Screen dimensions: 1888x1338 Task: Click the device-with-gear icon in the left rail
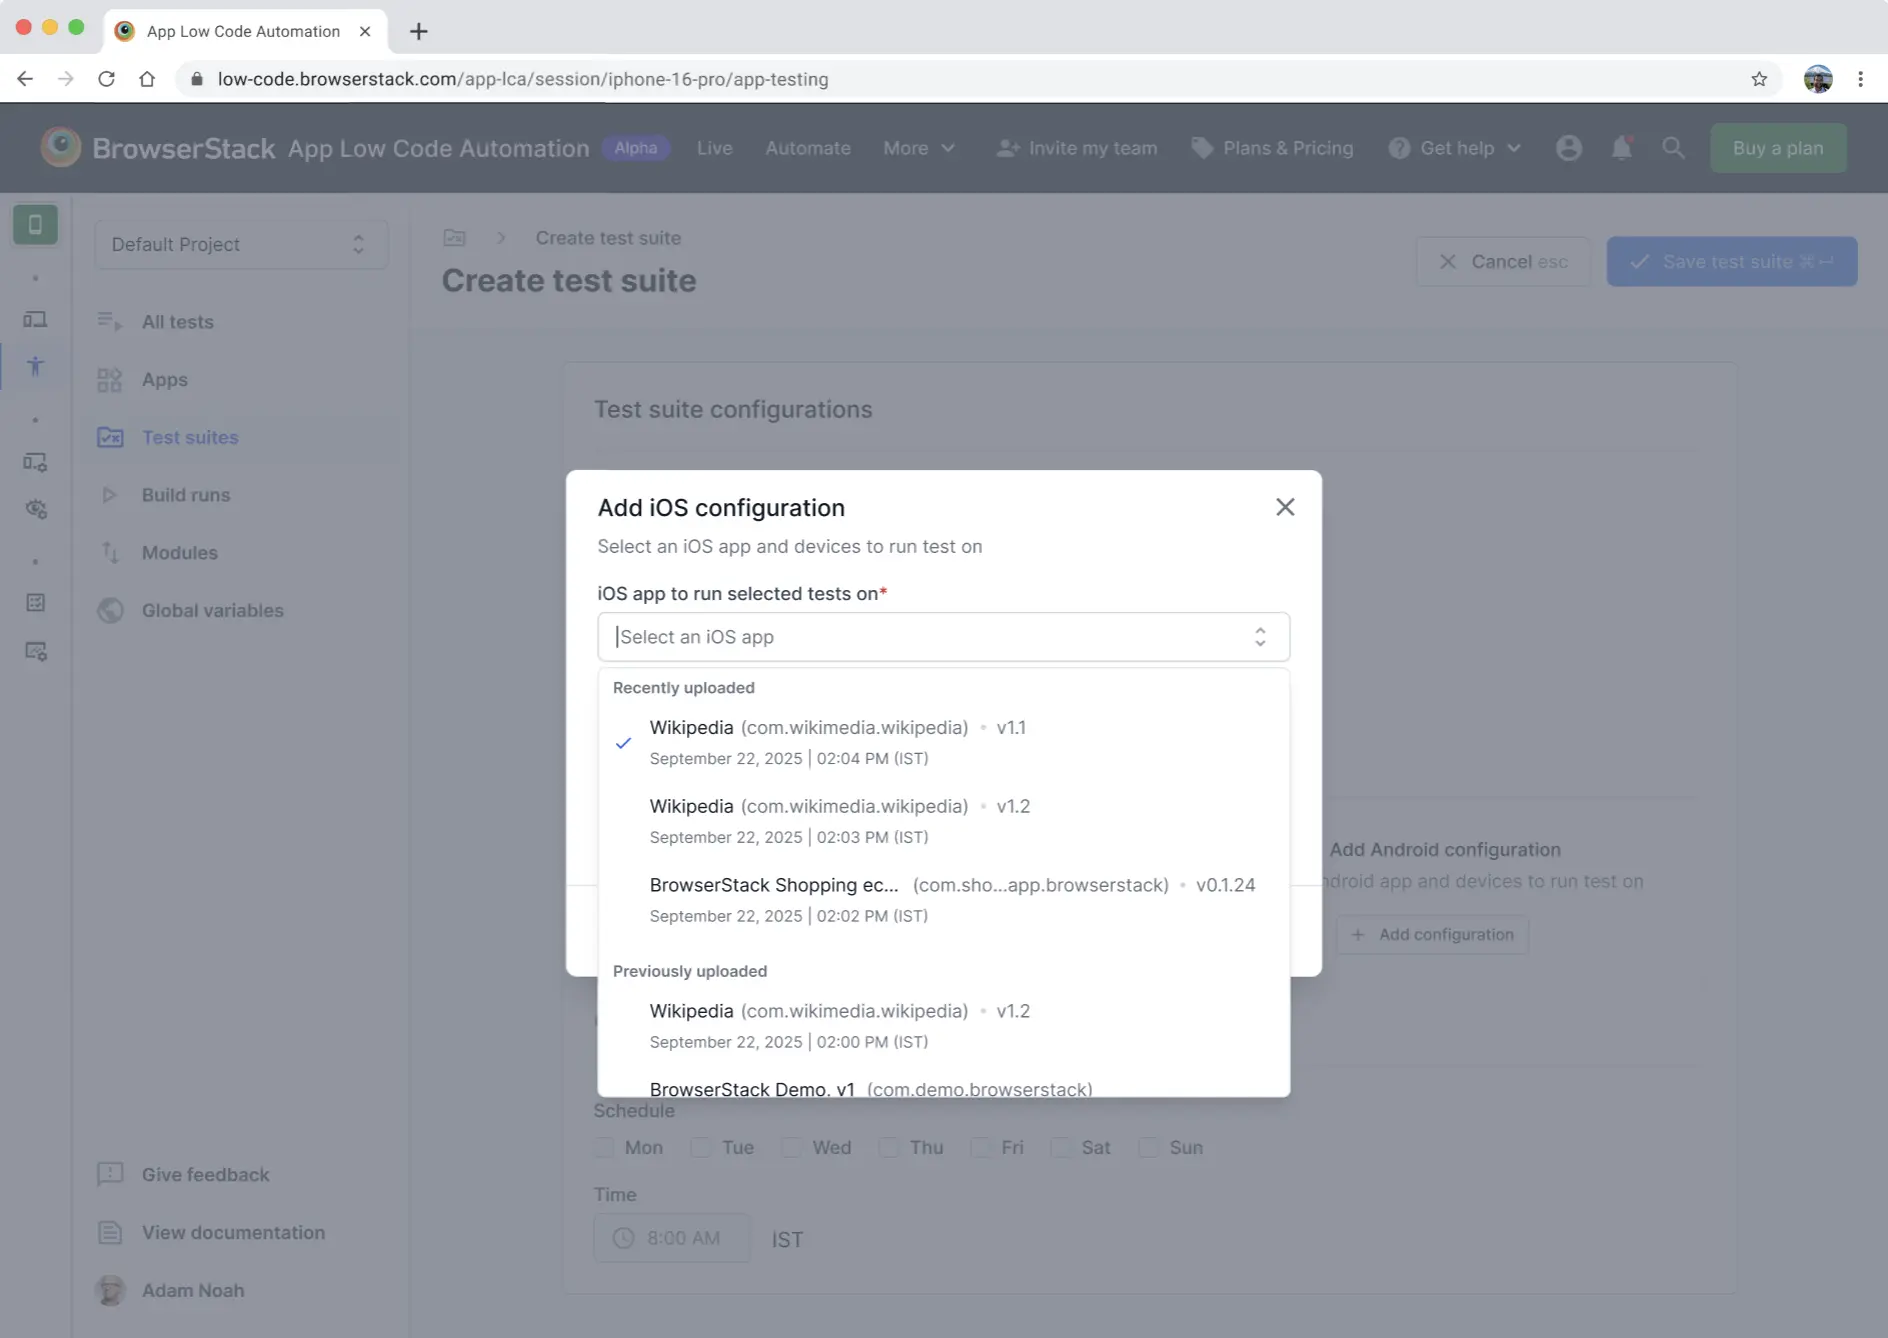(x=35, y=461)
